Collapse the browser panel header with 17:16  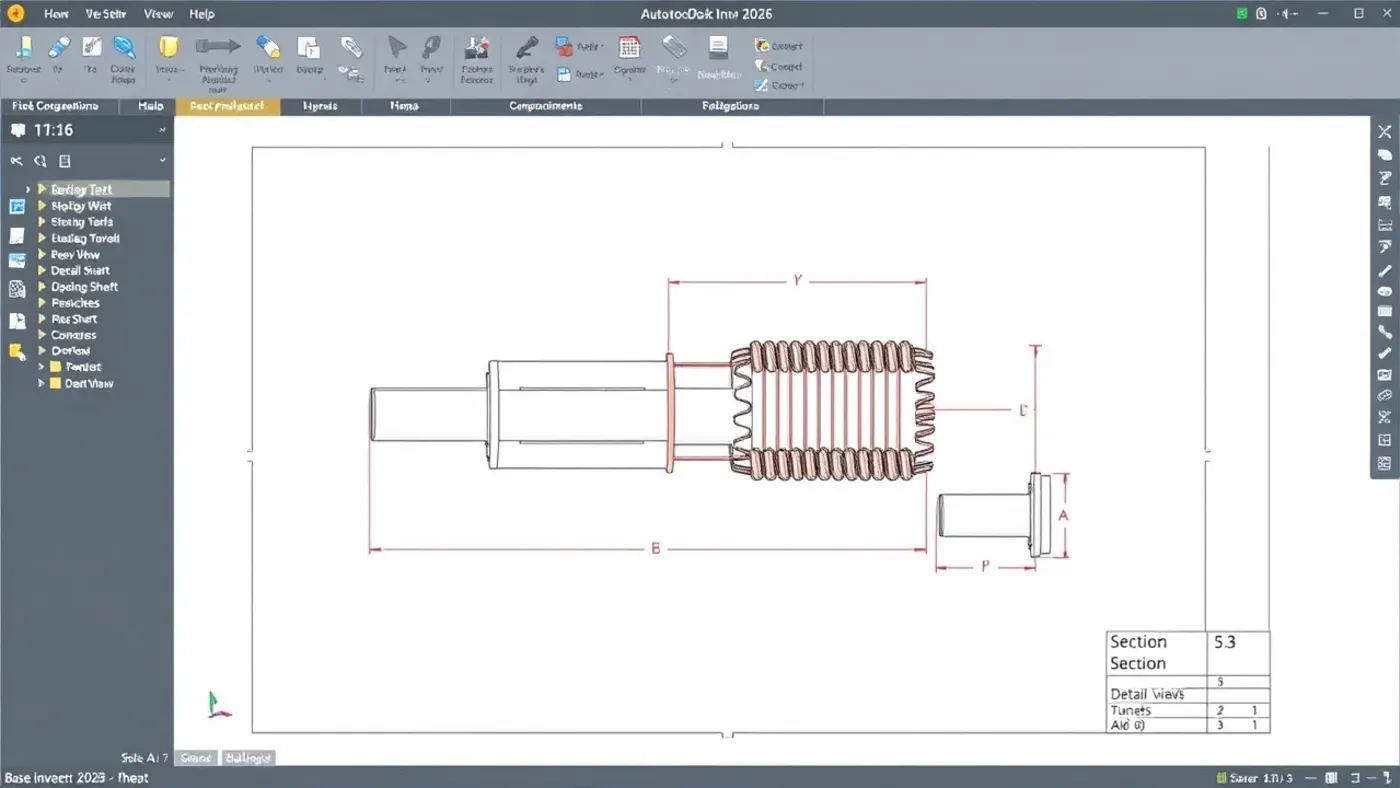pos(162,131)
